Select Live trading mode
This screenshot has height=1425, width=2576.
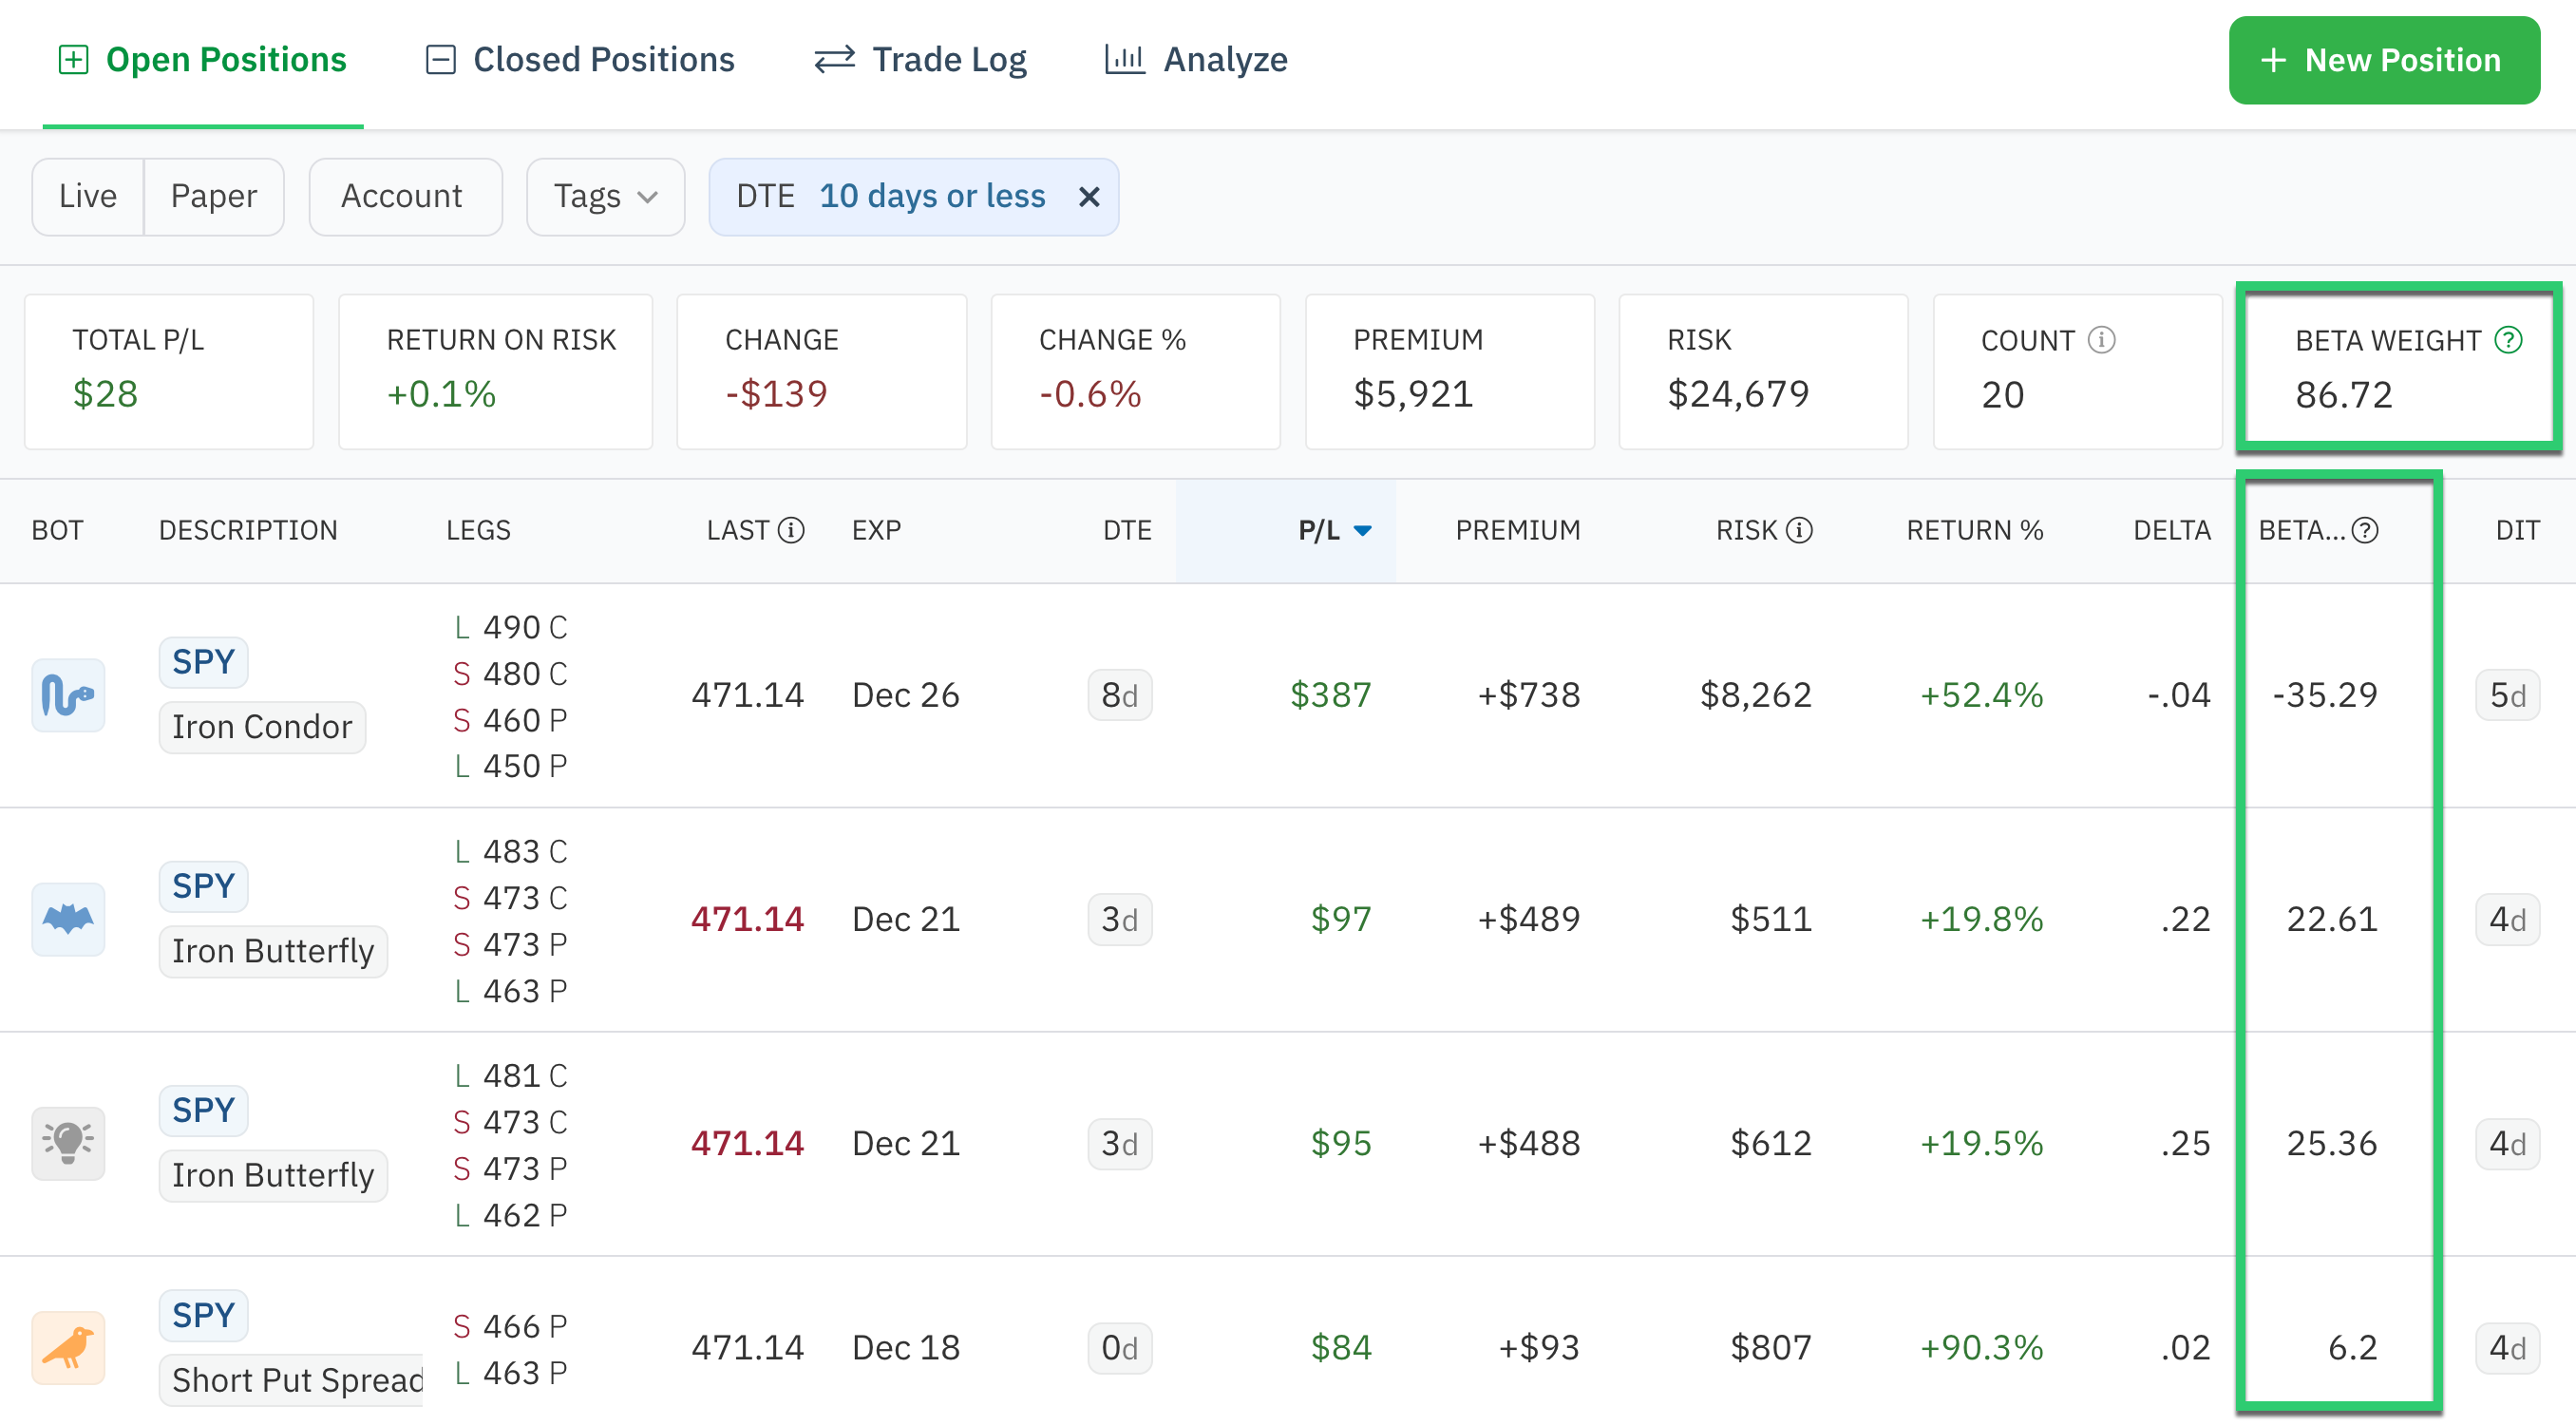(x=87, y=196)
